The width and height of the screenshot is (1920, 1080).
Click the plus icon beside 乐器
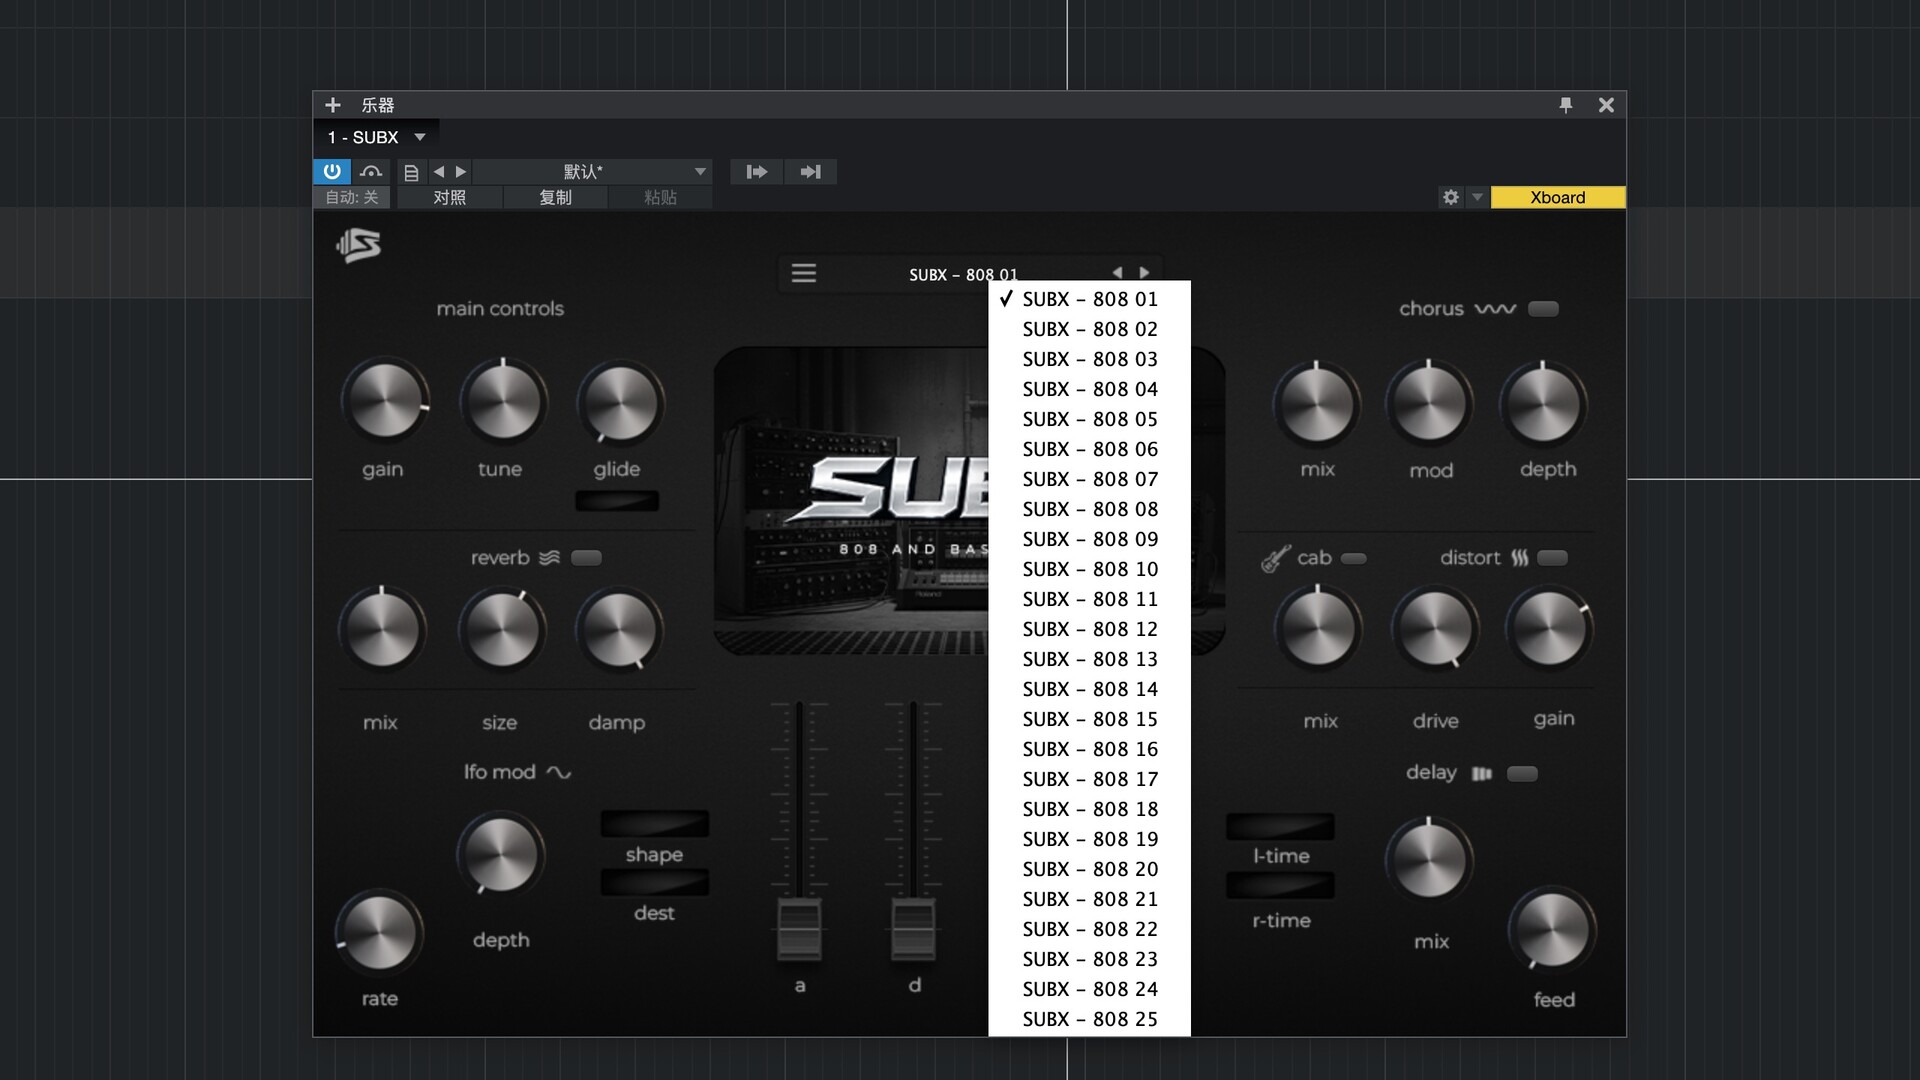point(333,105)
